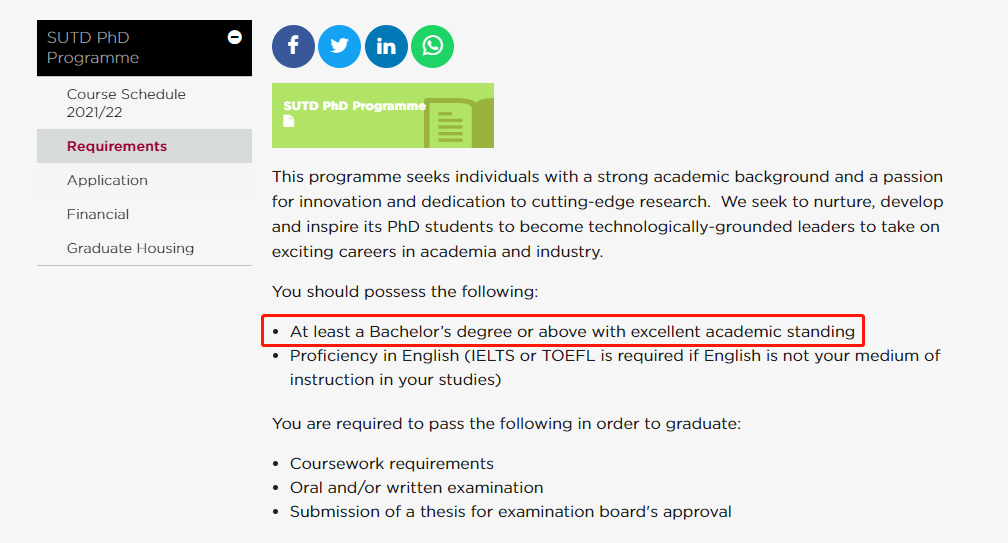The image size is (1008, 543).
Task: Share page on LinkedIn
Action: tap(386, 46)
